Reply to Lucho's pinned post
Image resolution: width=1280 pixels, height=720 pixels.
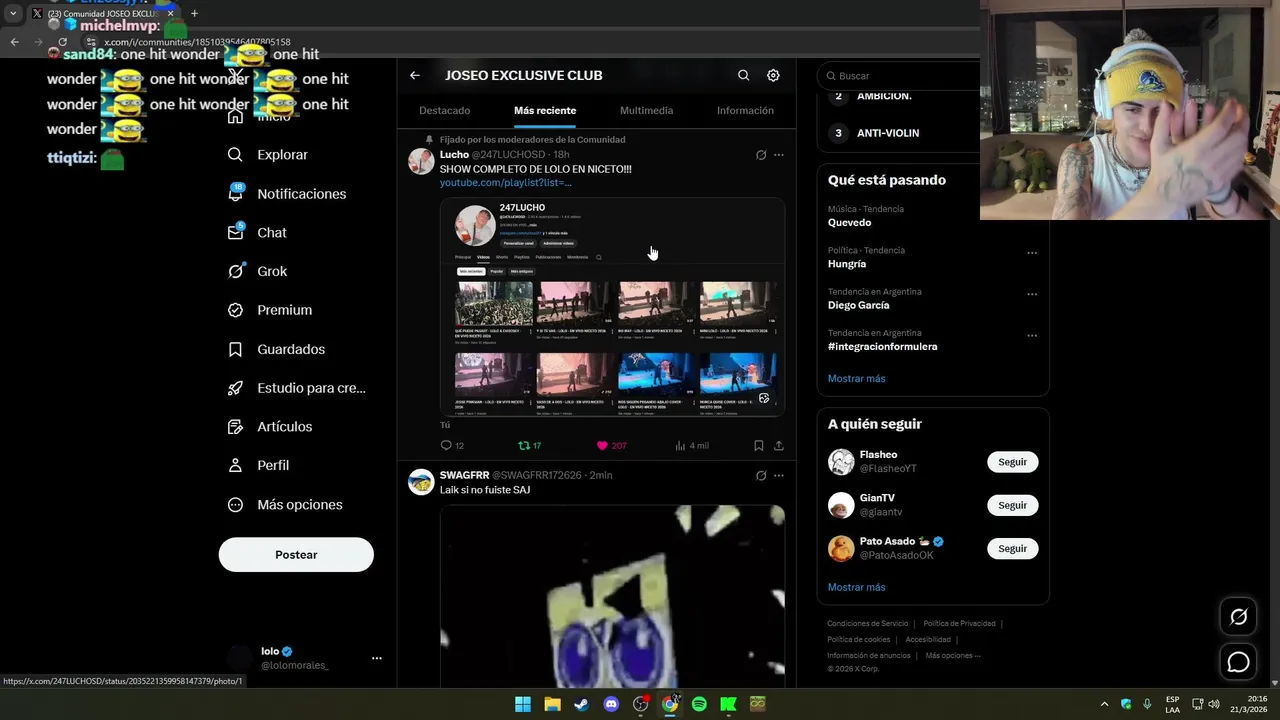point(452,445)
